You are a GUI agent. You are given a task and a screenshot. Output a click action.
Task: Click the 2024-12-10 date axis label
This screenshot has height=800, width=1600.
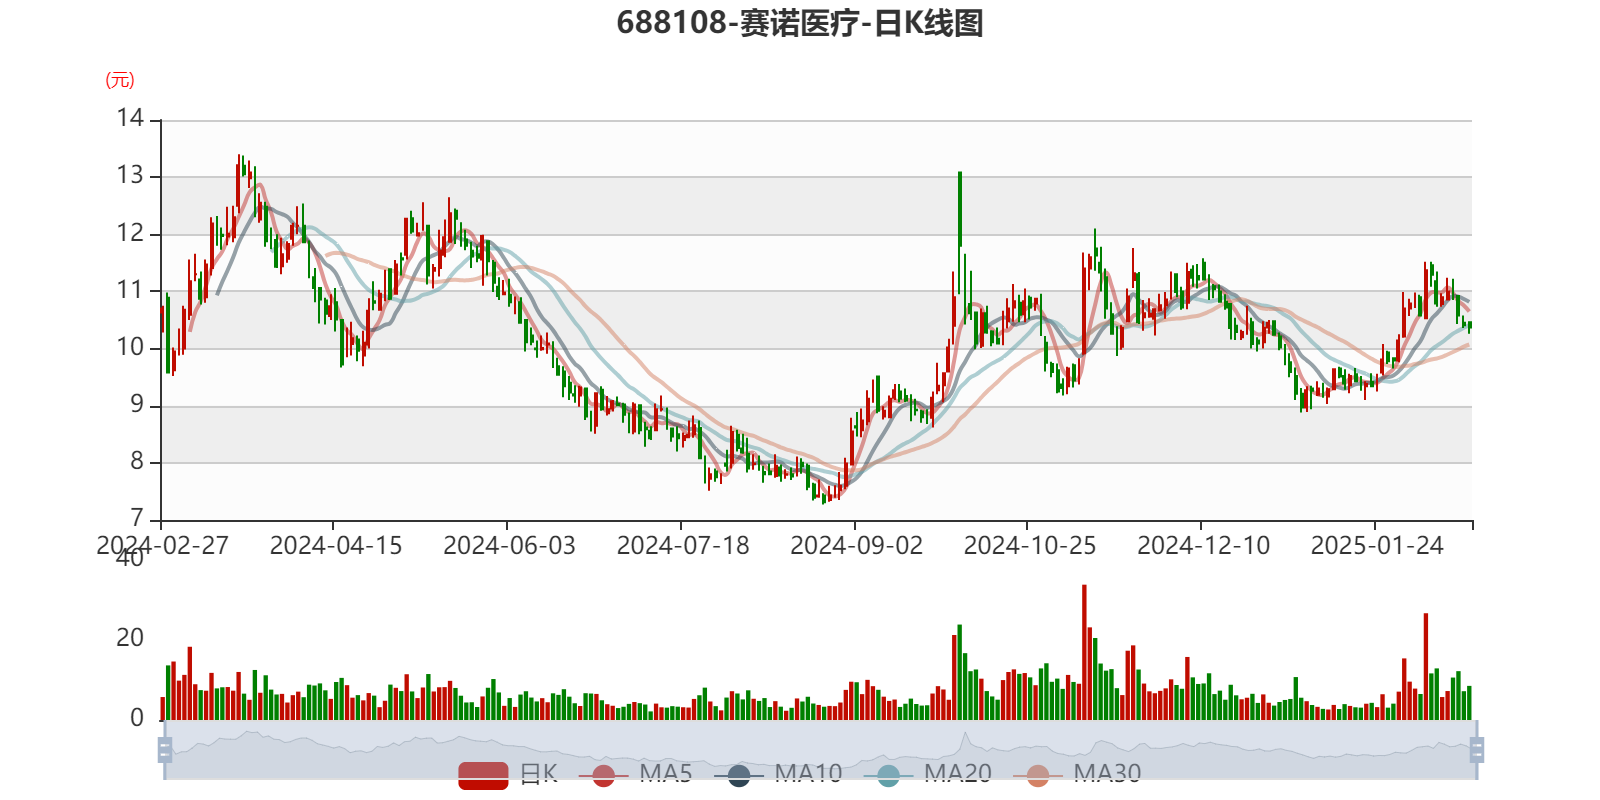click(1204, 546)
